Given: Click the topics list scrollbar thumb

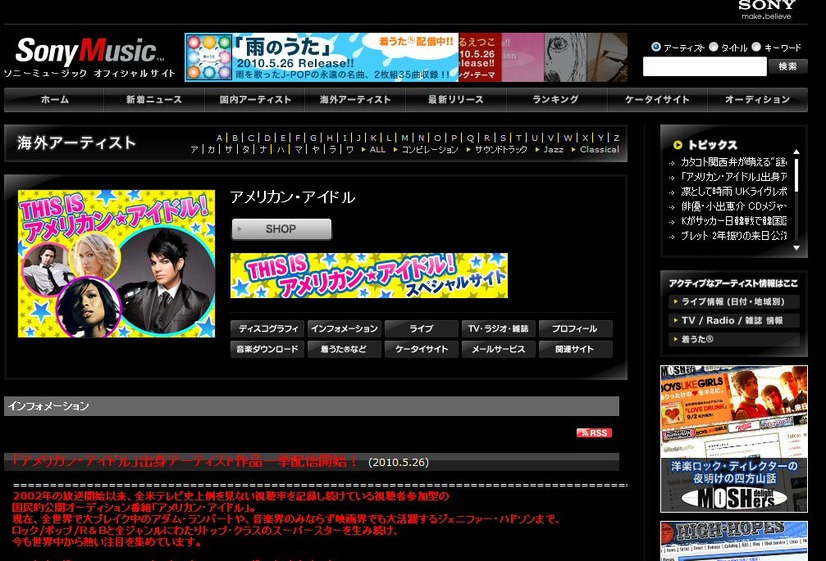Looking at the screenshot, I should [x=796, y=175].
